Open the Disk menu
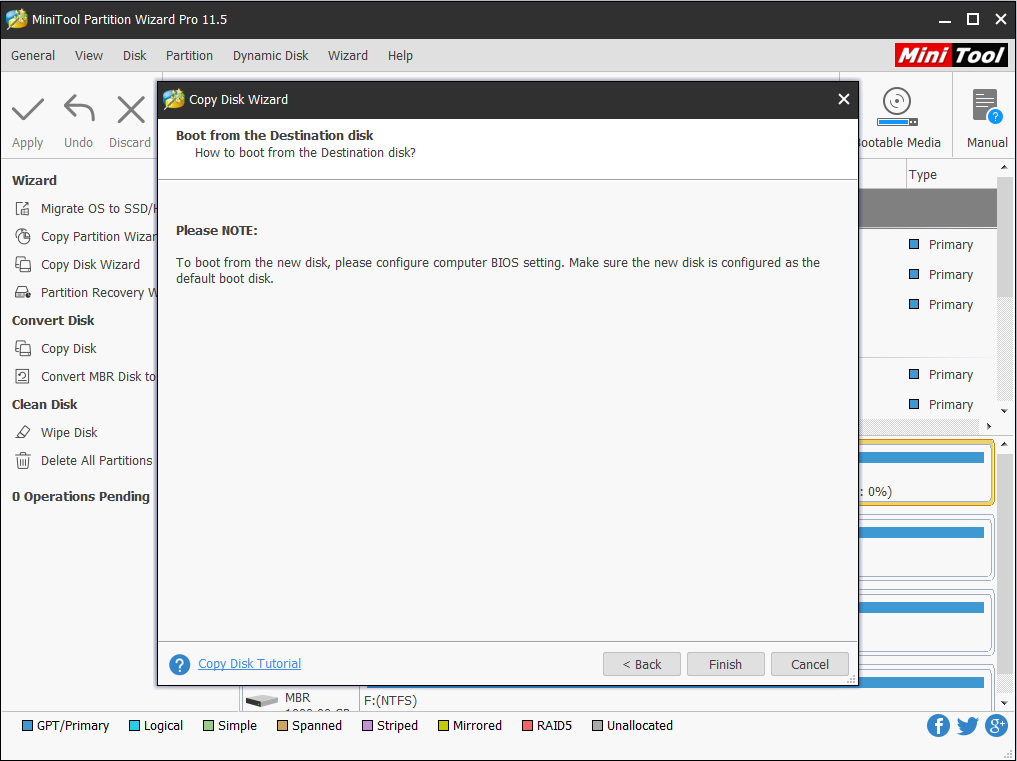The width and height of the screenshot is (1017, 761). tap(135, 56)
